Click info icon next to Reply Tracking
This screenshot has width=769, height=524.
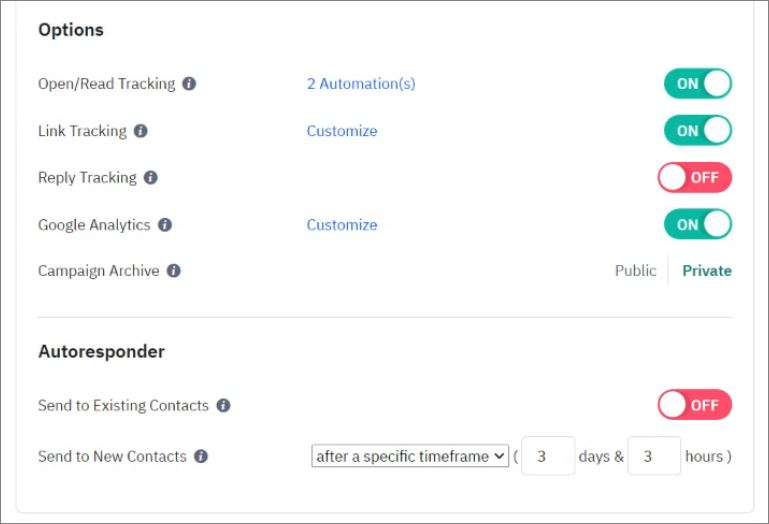coord(151,178)
